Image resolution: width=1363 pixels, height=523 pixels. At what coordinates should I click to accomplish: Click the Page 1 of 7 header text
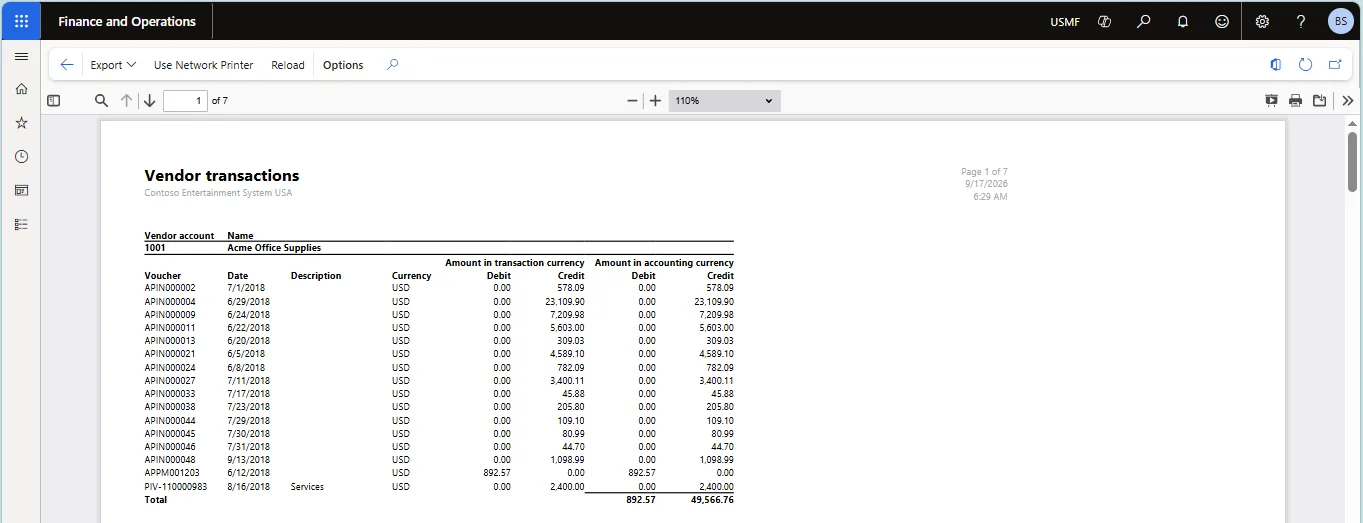(x=984, y=172)
